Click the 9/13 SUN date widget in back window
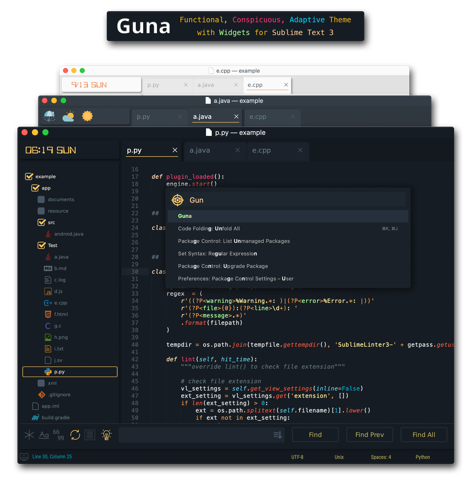 click(89, 85)
